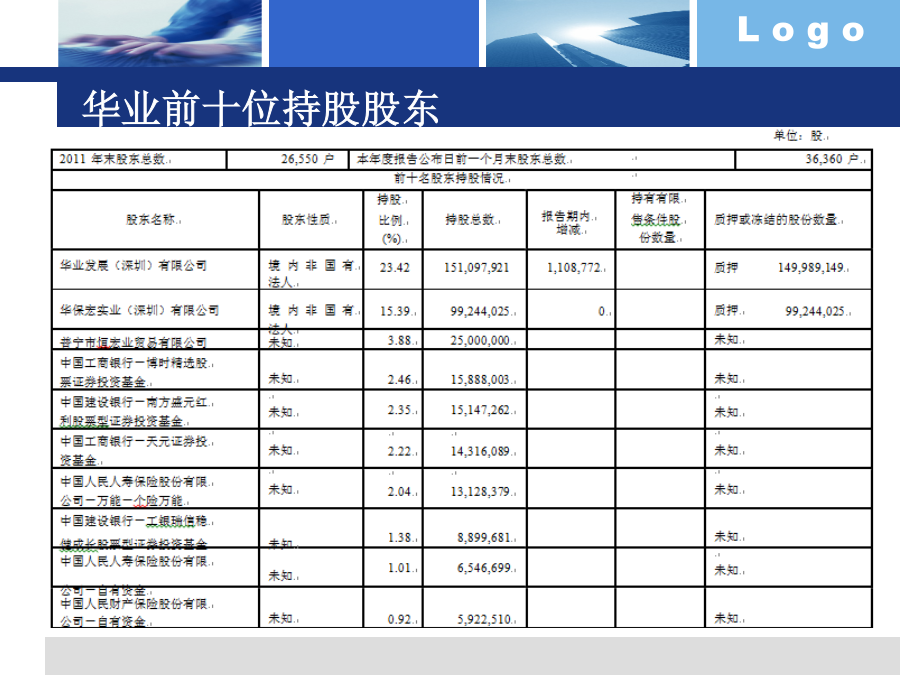Select the total shares 151,097,921
The width and height of the screenshot is (900, 675).
476,267
